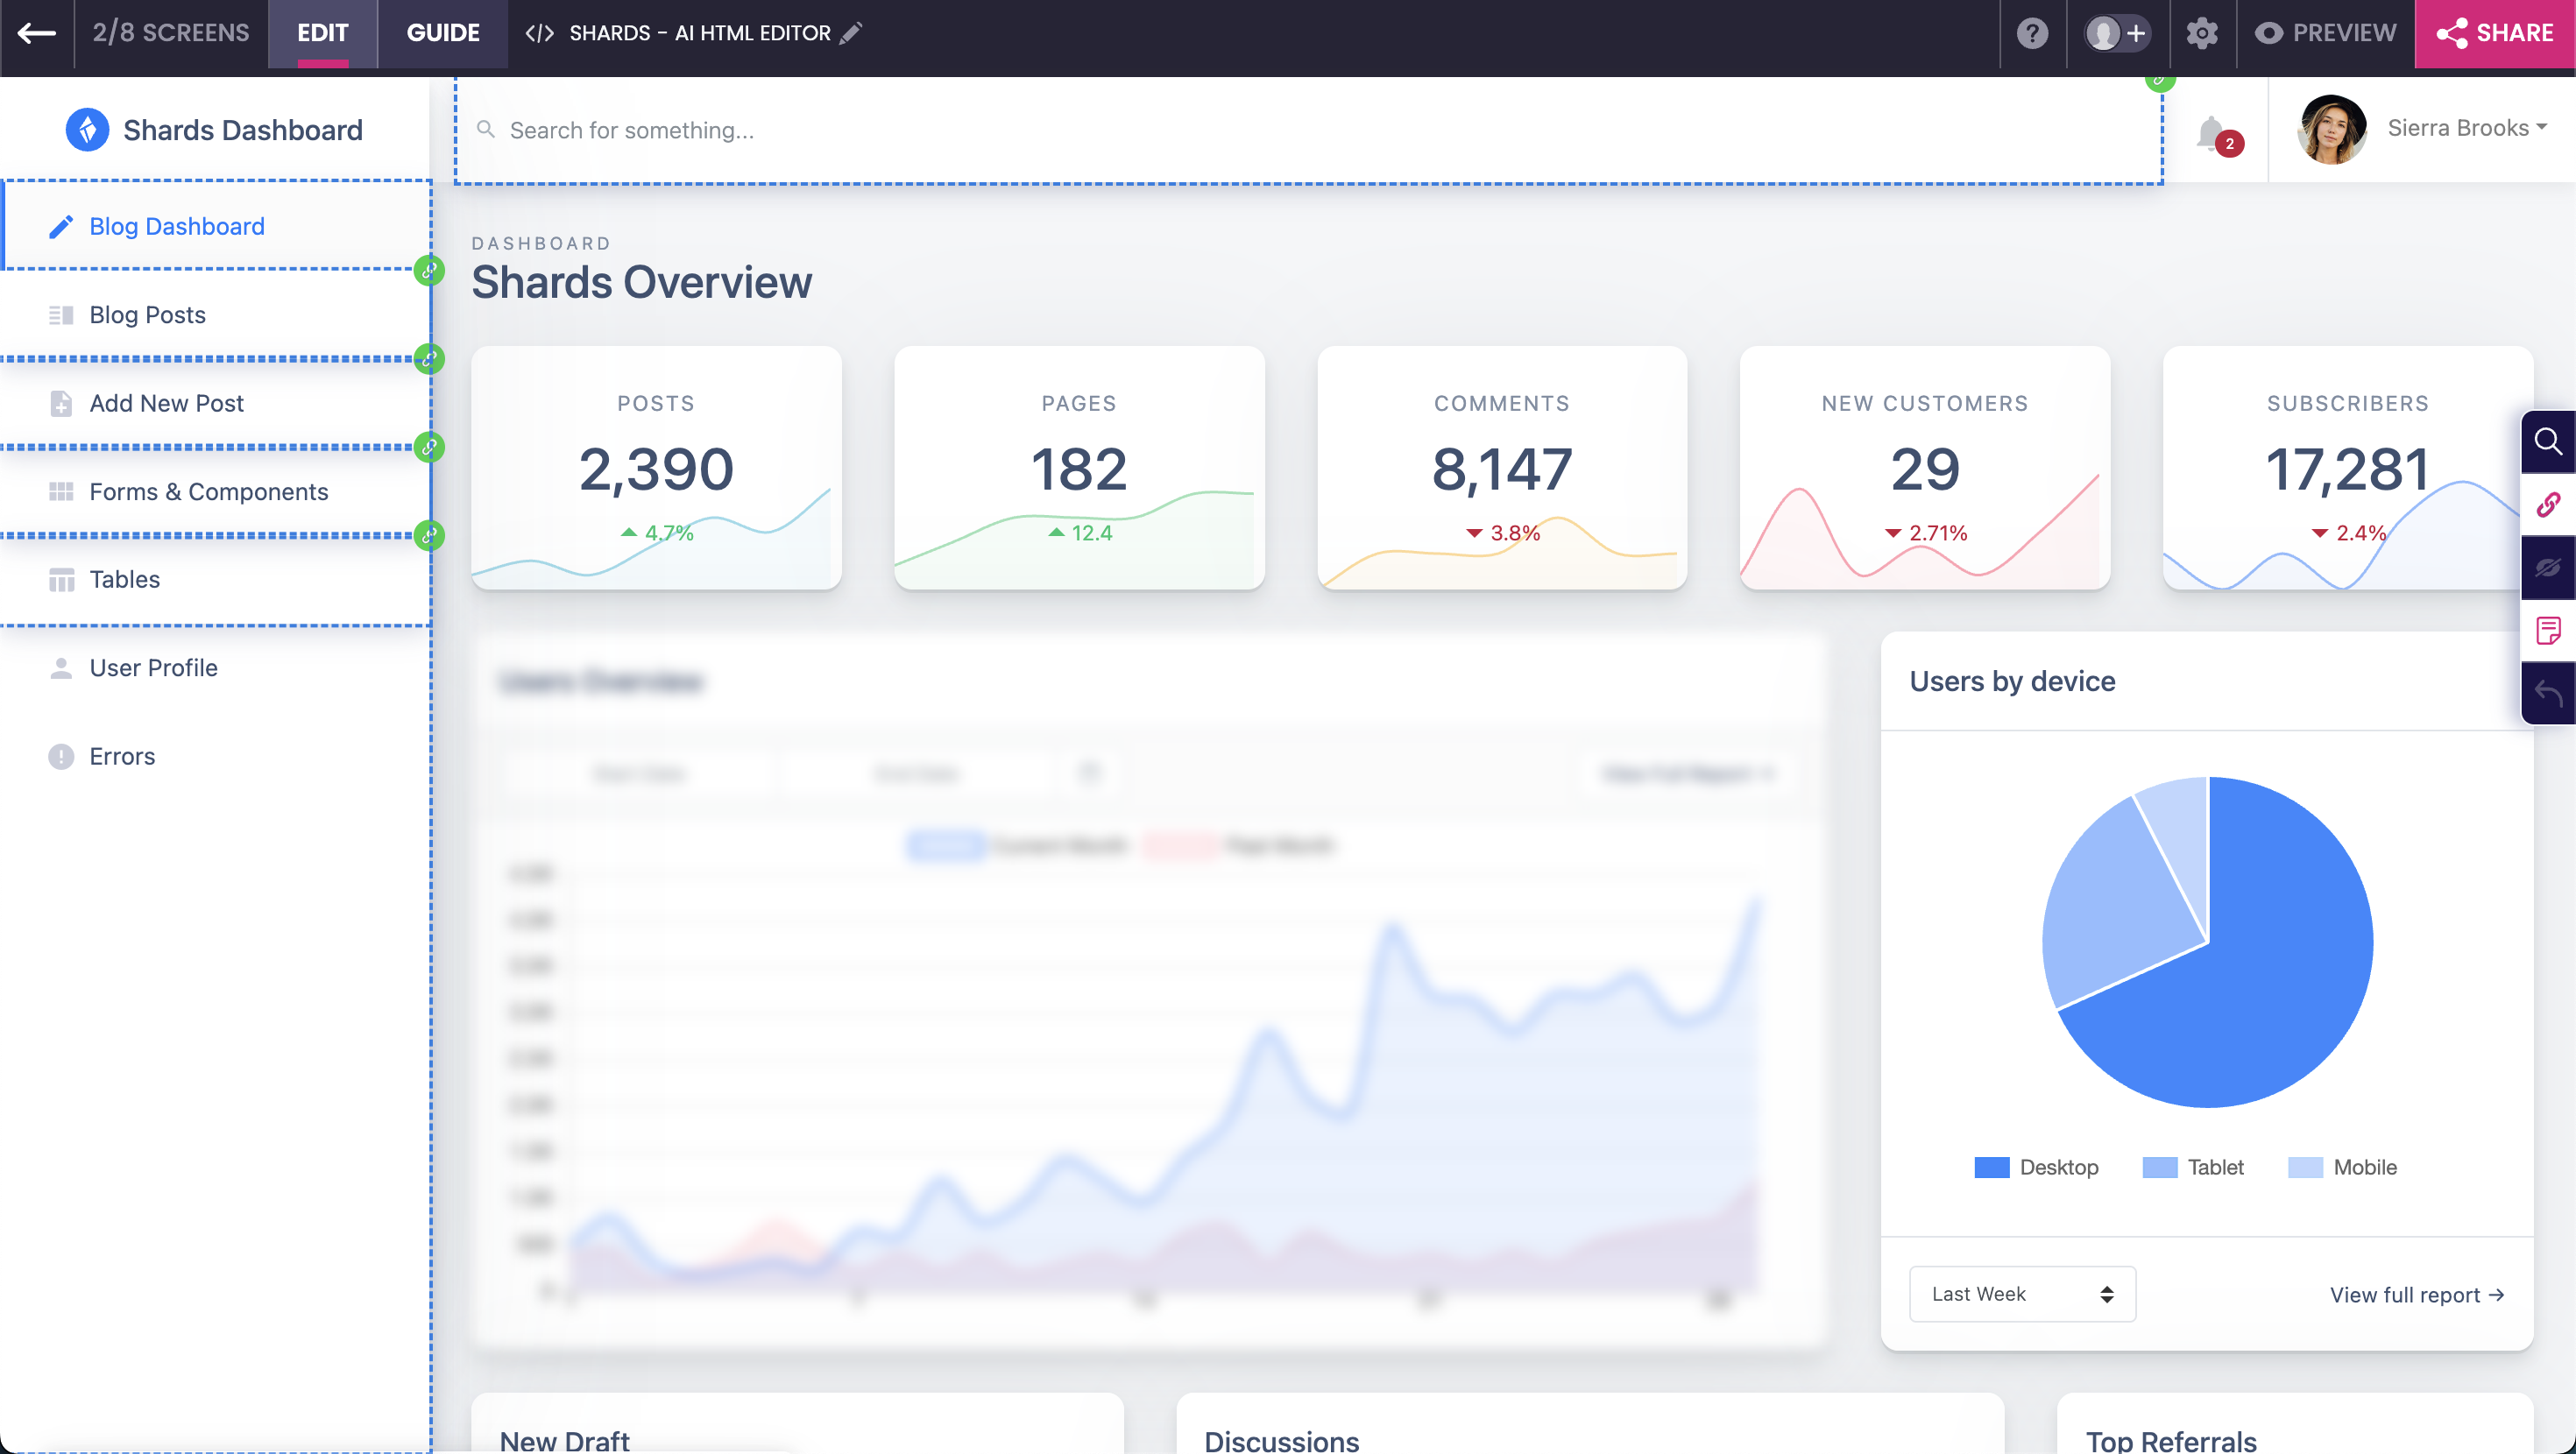Open the help question mark icon
2576x1454 pixels.
[2032, 33]
